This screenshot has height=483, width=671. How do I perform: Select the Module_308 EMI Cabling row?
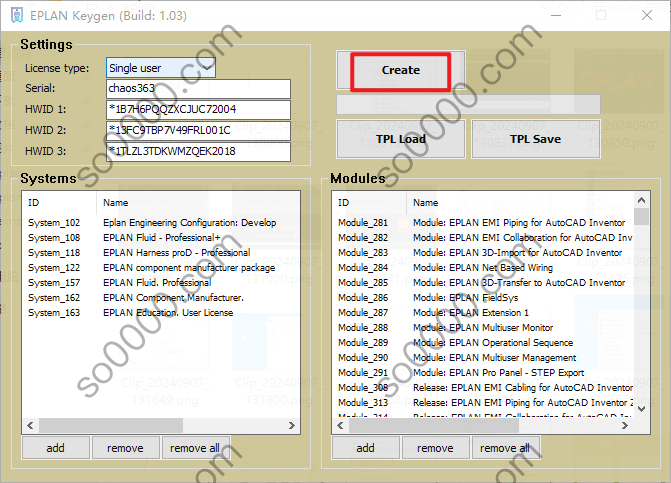483,388
